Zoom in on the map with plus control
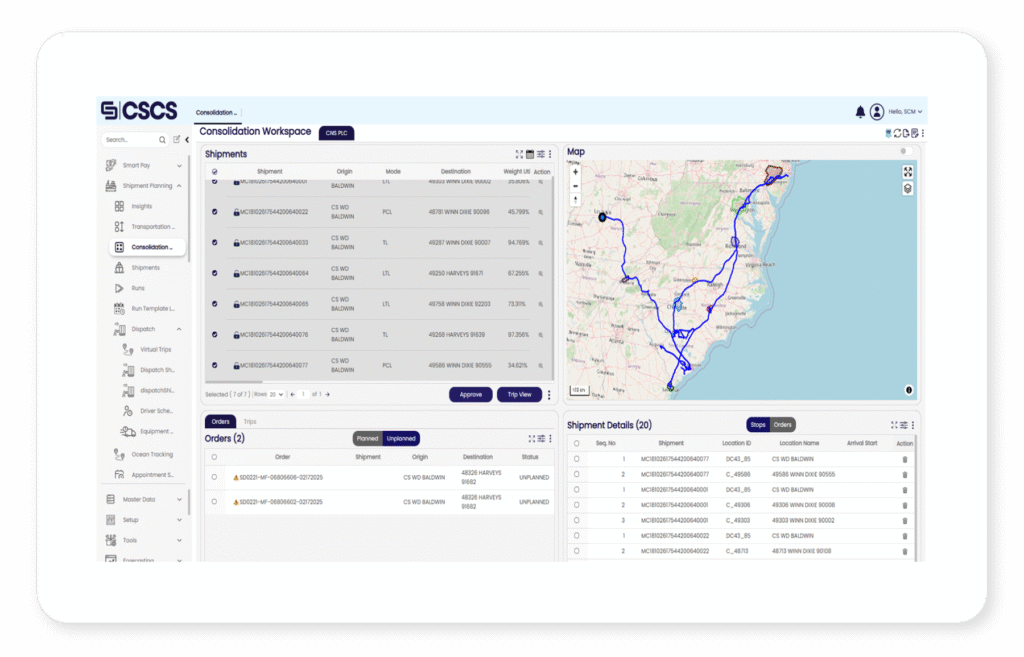The width and height of the screenshot is (1024, 657). (575, 172)
